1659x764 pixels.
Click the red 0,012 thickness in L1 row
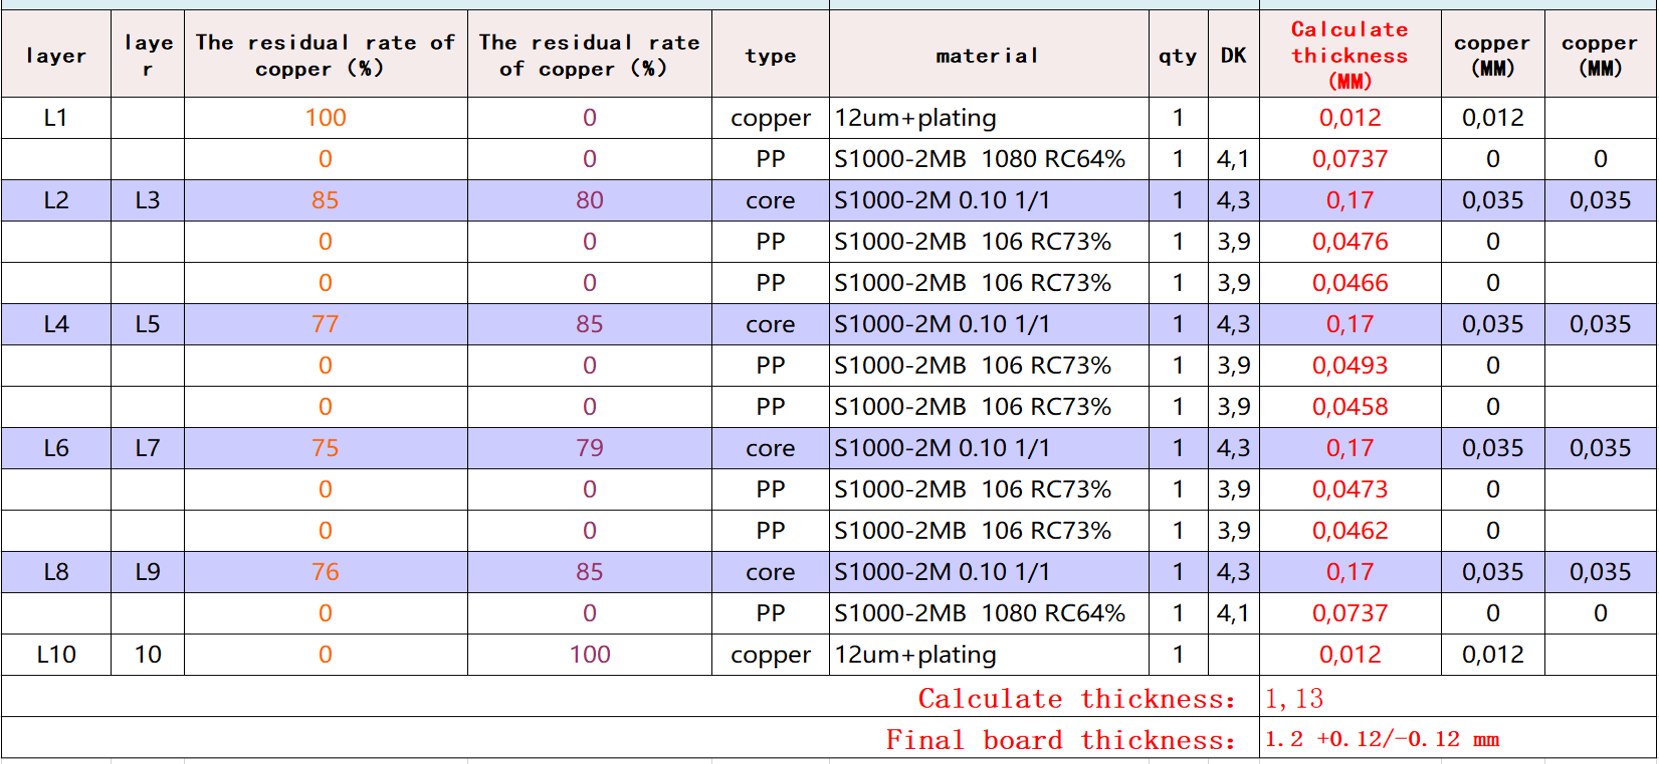click(x=1350, y=118)
